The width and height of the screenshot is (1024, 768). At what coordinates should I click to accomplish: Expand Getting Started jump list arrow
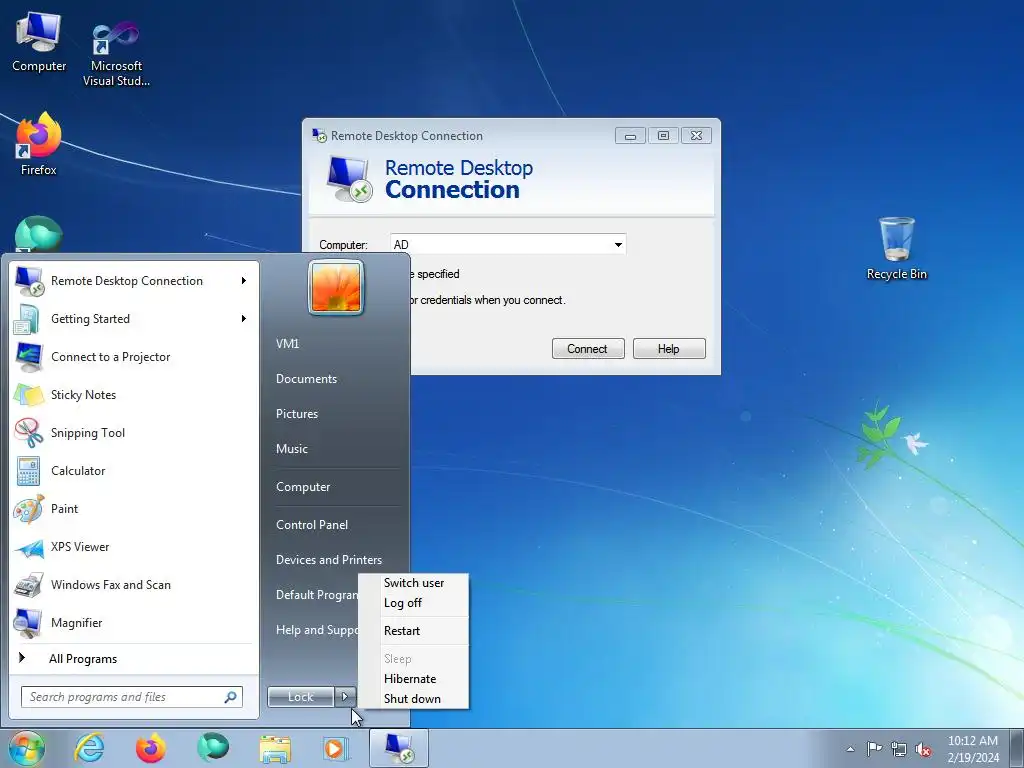click(244, 319)
